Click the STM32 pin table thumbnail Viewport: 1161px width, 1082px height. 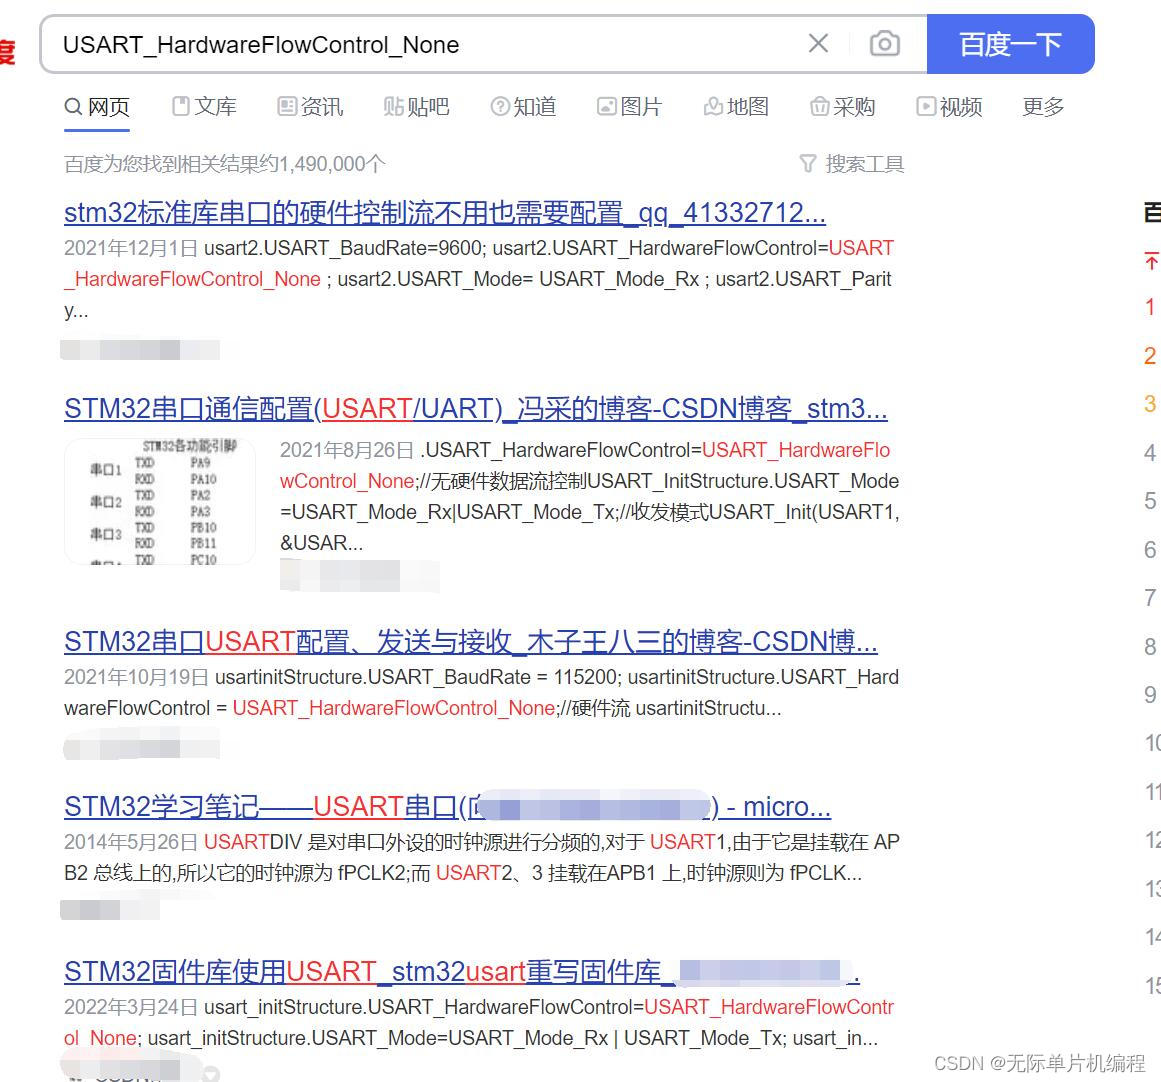coord(160,501)
